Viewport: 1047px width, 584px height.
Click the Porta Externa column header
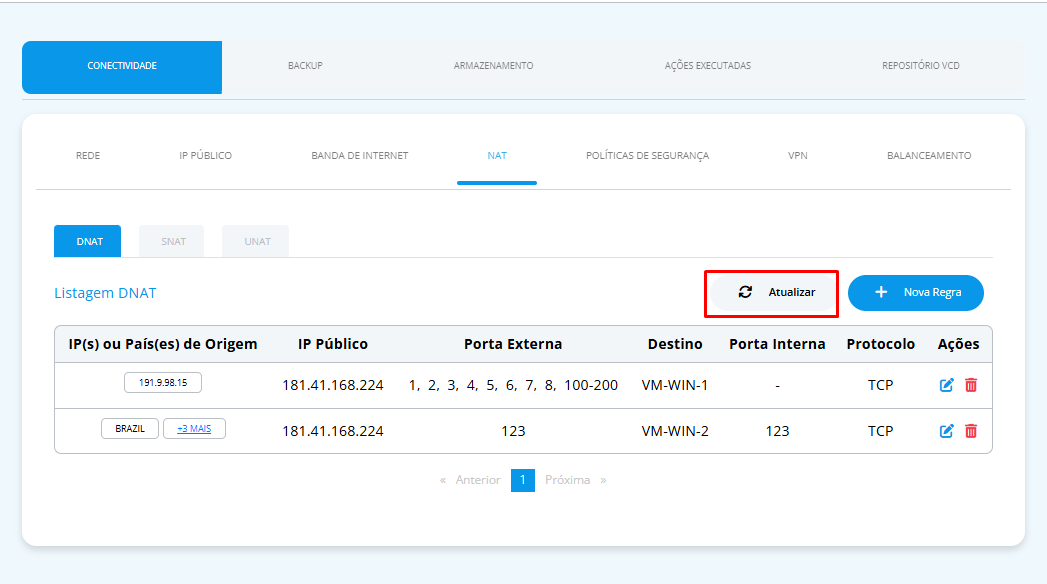pyautogui.click(x=513, y=344)
